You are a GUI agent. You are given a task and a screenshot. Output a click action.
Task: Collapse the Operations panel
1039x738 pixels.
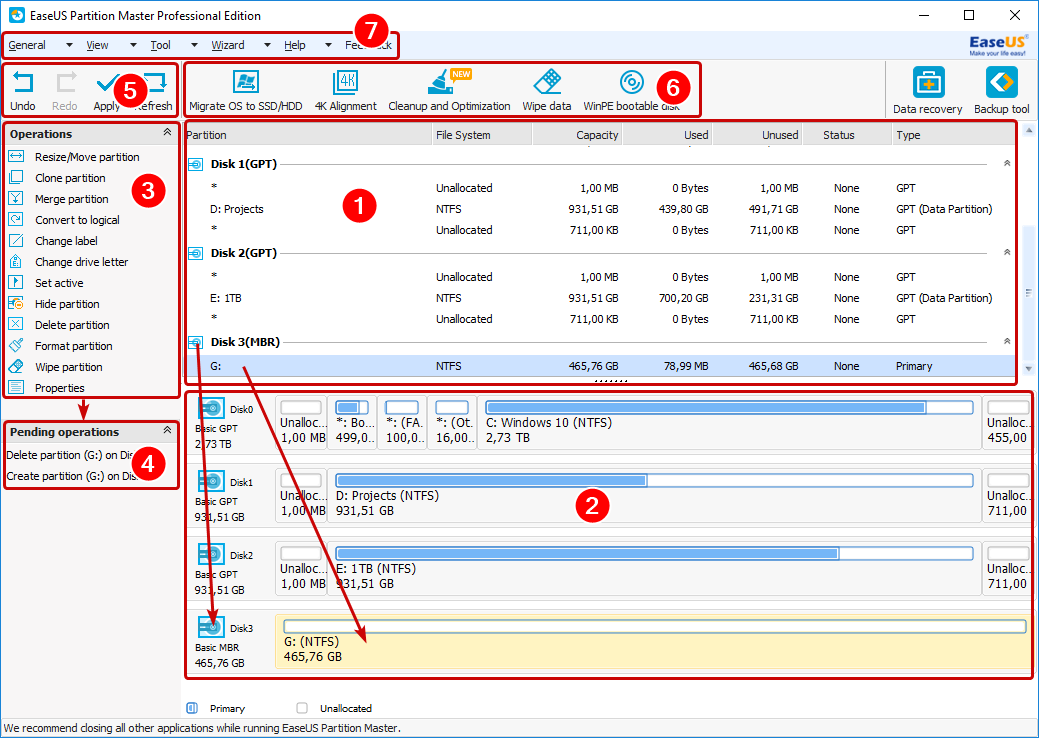(x=167, y=133)
